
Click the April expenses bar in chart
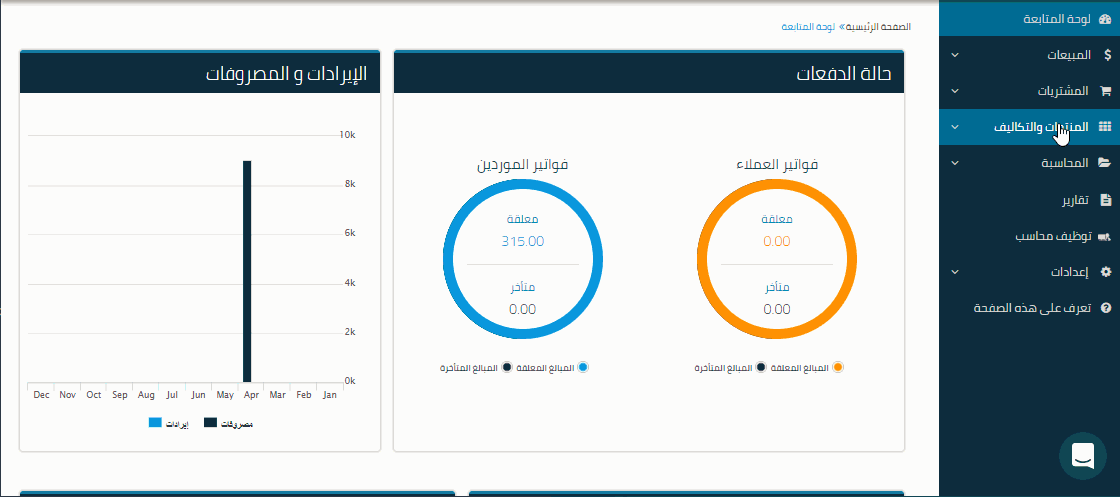[246, 270]
